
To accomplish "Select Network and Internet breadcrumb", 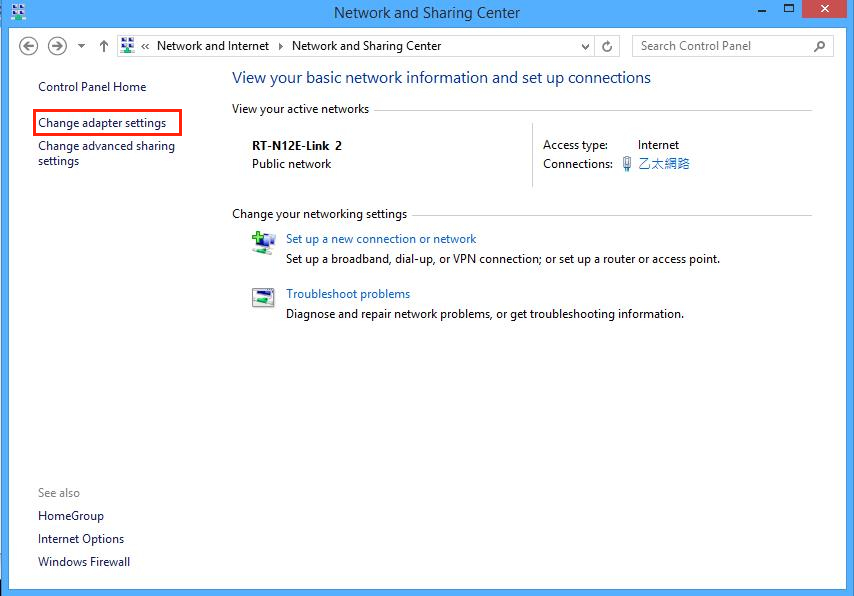I will coord(212,46).
